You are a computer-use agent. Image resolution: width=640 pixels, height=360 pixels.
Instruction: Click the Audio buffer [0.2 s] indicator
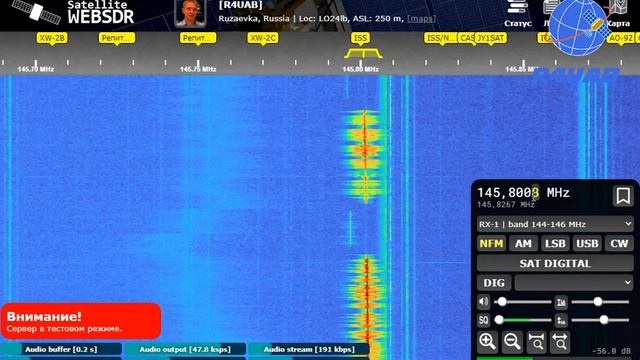[61, 349]
